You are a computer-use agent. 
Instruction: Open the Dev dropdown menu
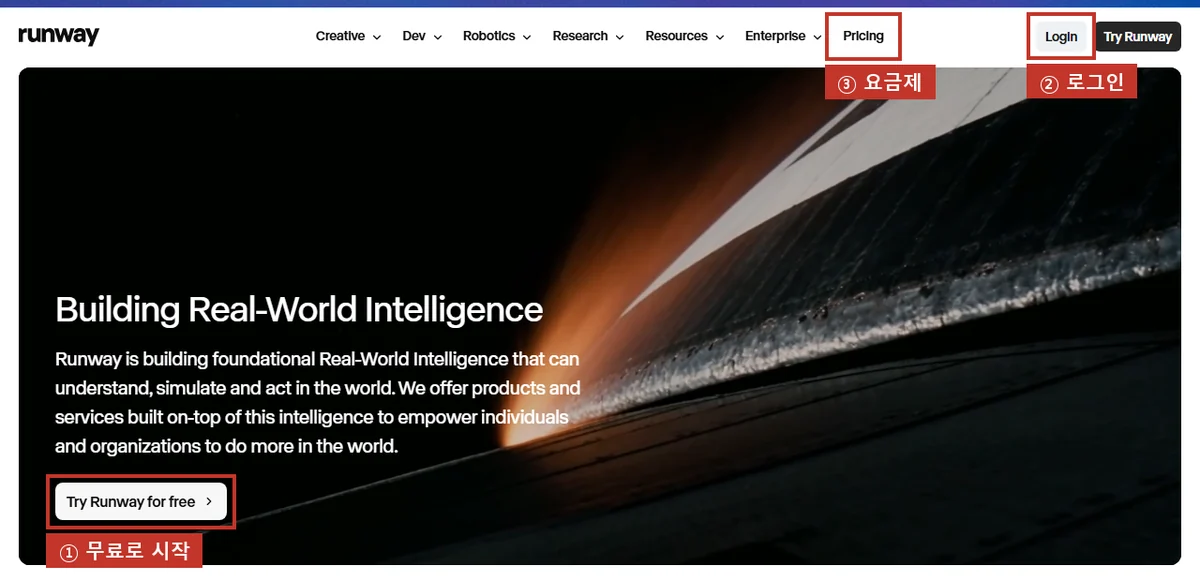click(422, 36)
